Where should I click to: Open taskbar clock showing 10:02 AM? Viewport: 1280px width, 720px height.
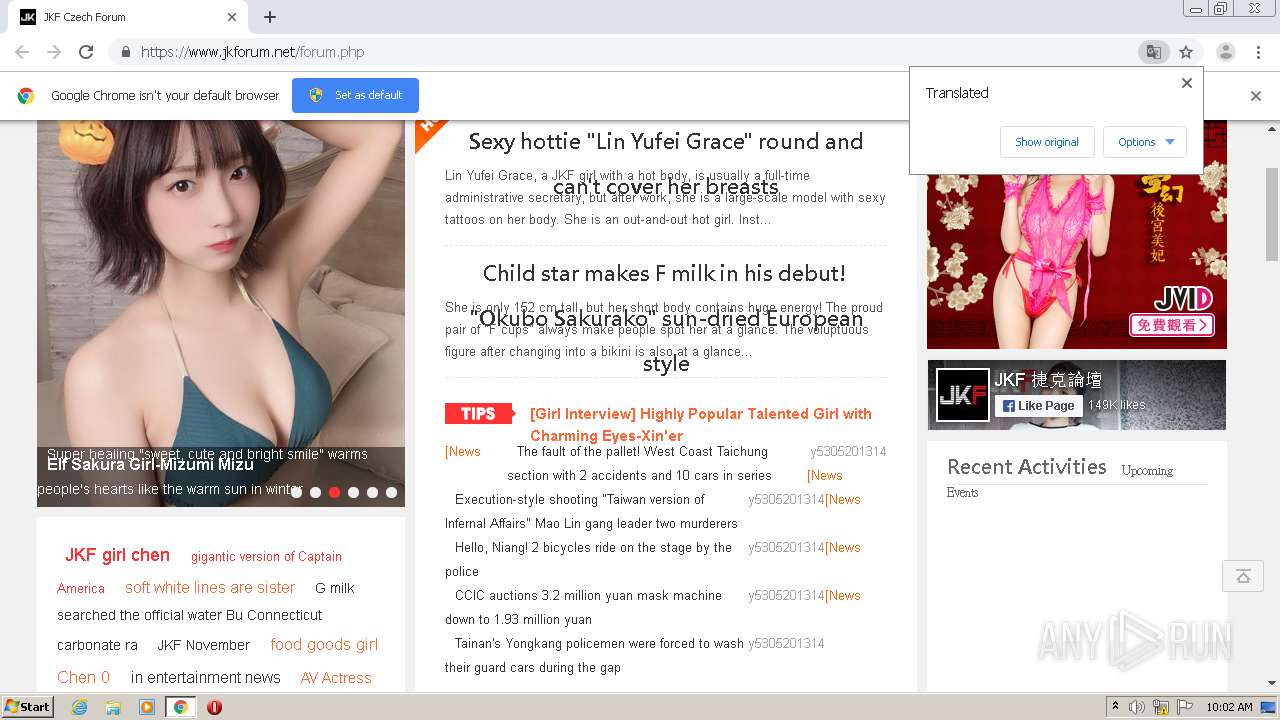1229,707
